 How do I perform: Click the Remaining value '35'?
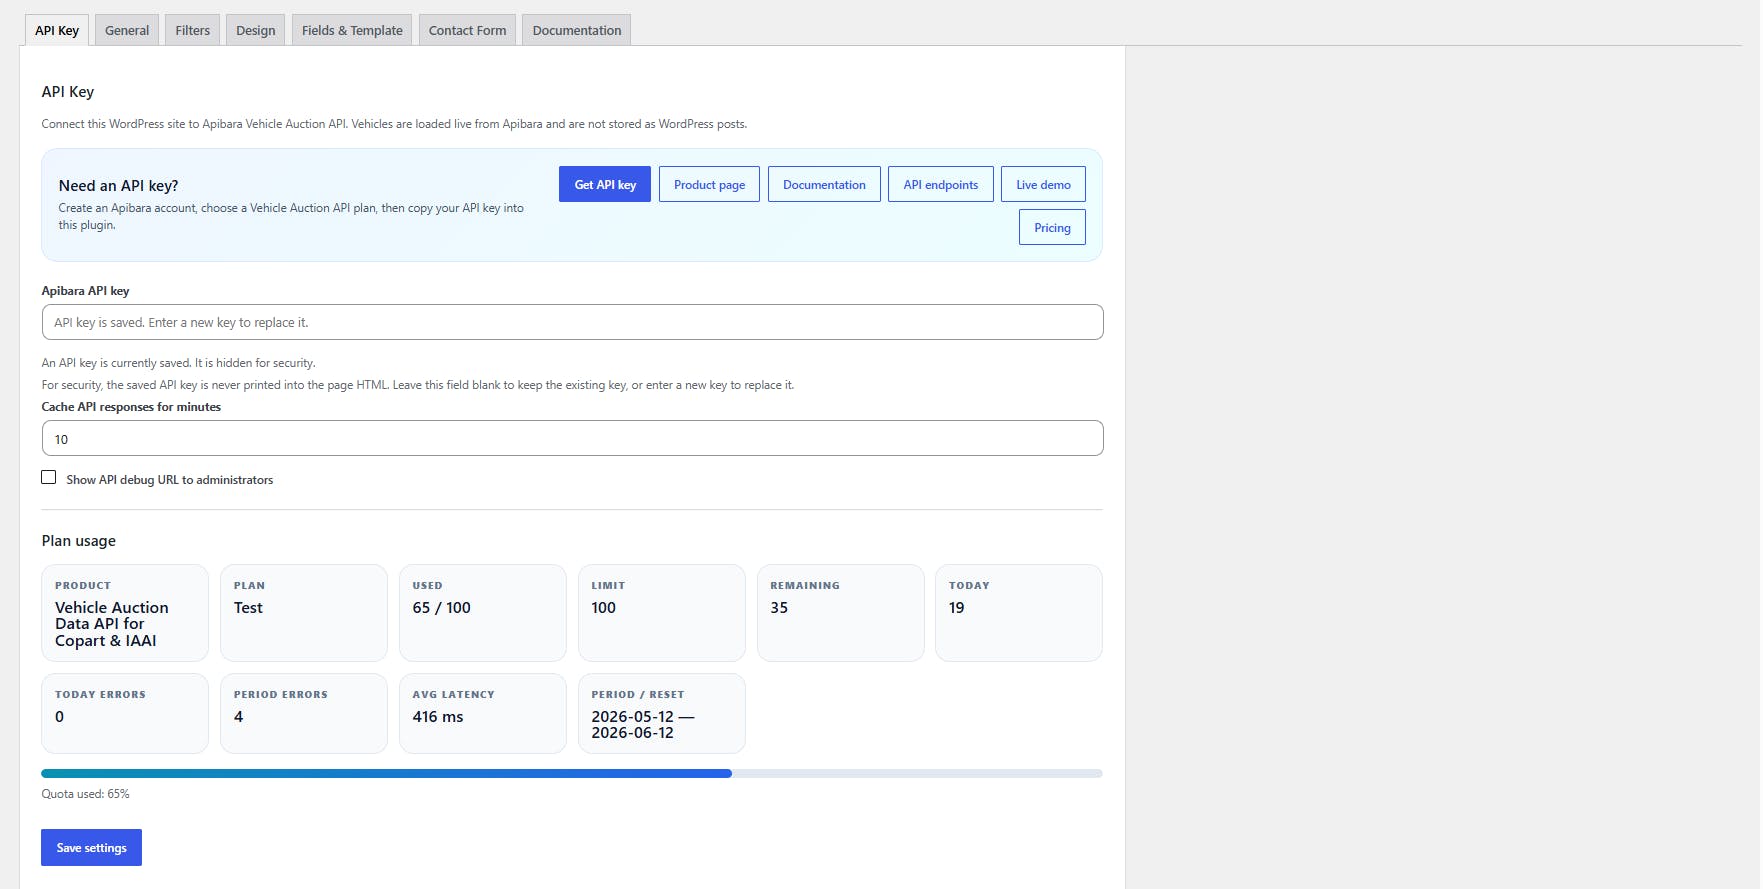click(779, 608)
